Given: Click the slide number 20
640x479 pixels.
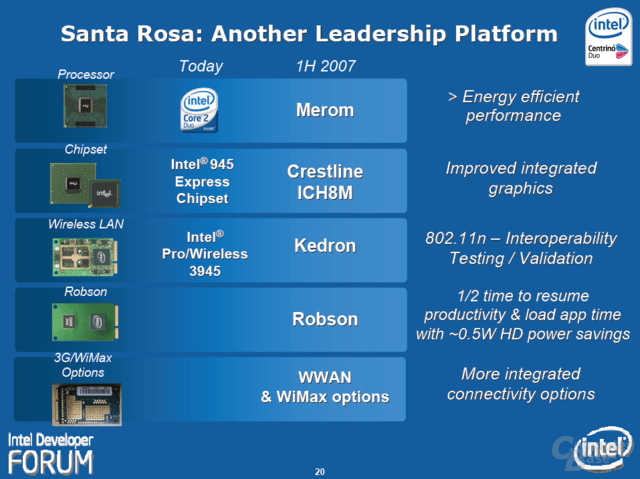Looking at the screenshot, I should 320,472.
